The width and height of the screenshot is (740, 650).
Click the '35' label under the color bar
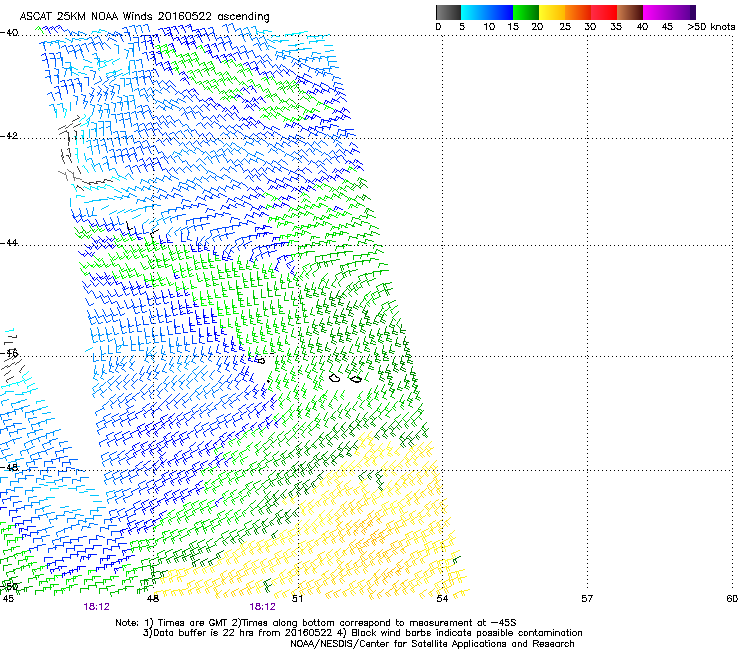[x=616, y=27]
